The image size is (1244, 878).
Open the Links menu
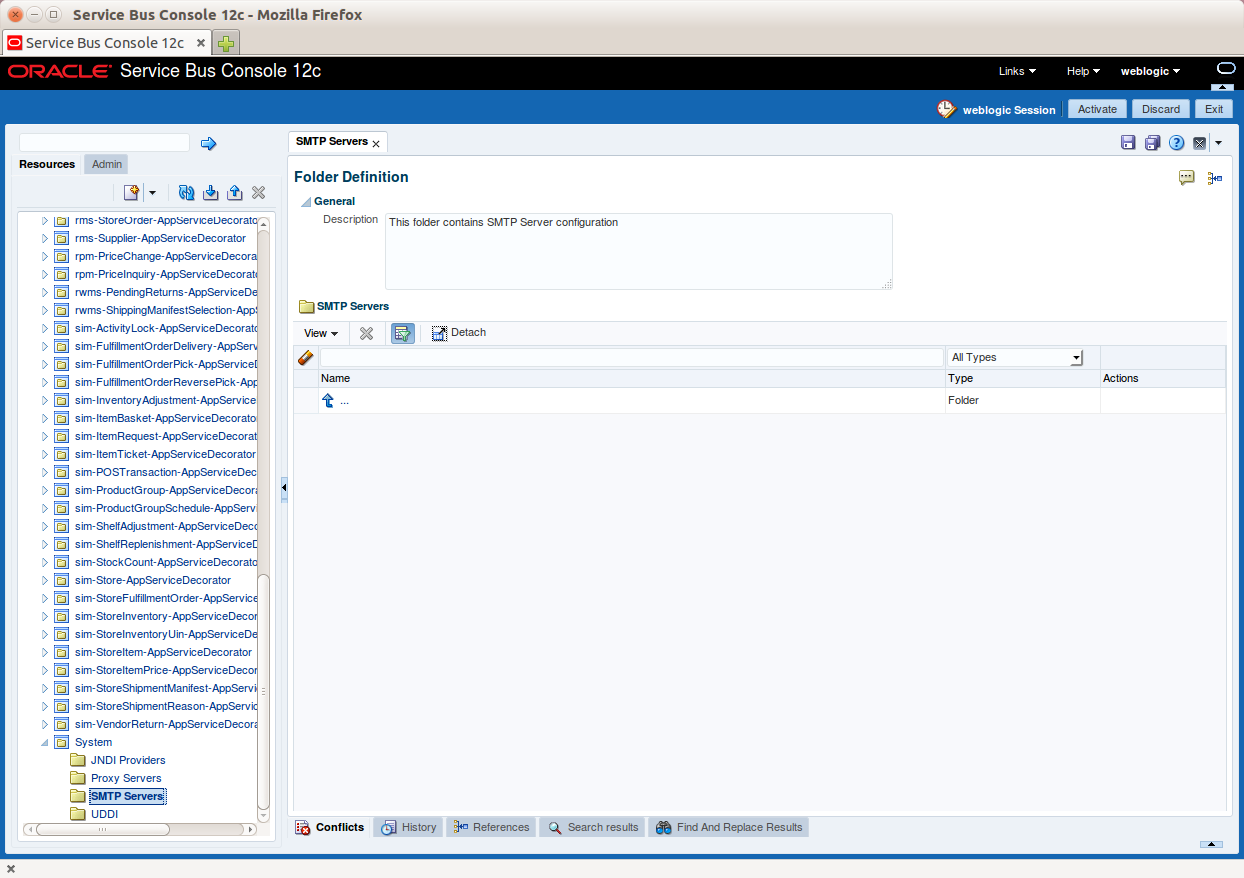(x=1017, y=71)
